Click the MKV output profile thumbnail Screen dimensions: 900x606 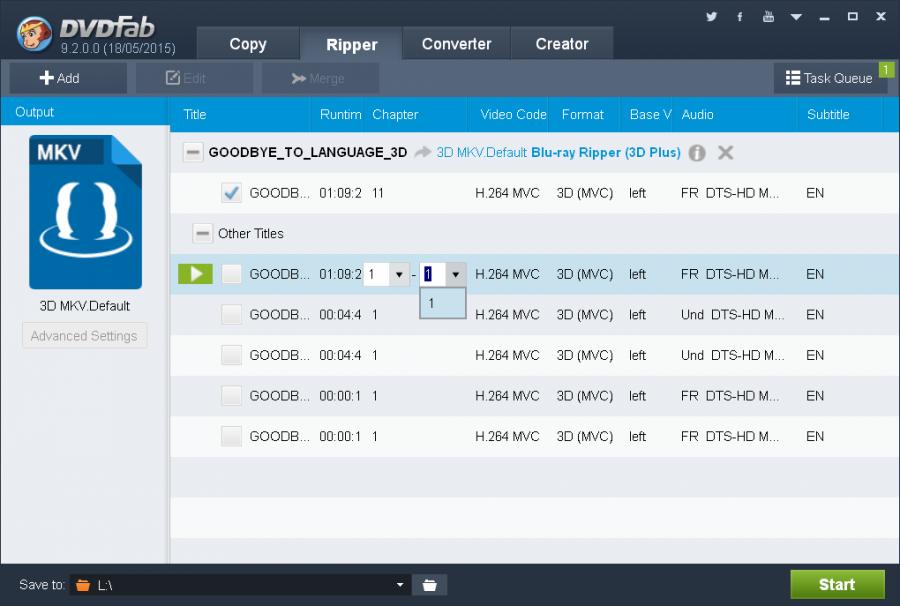[85, 212]
